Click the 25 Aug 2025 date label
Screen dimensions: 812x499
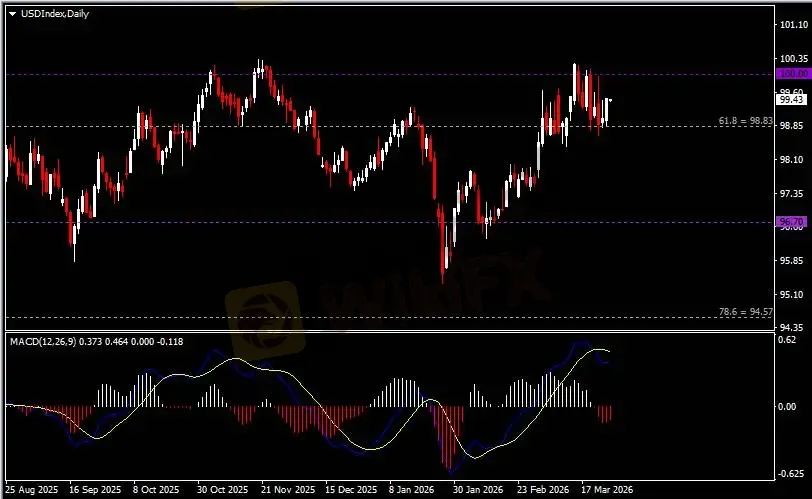32,489
